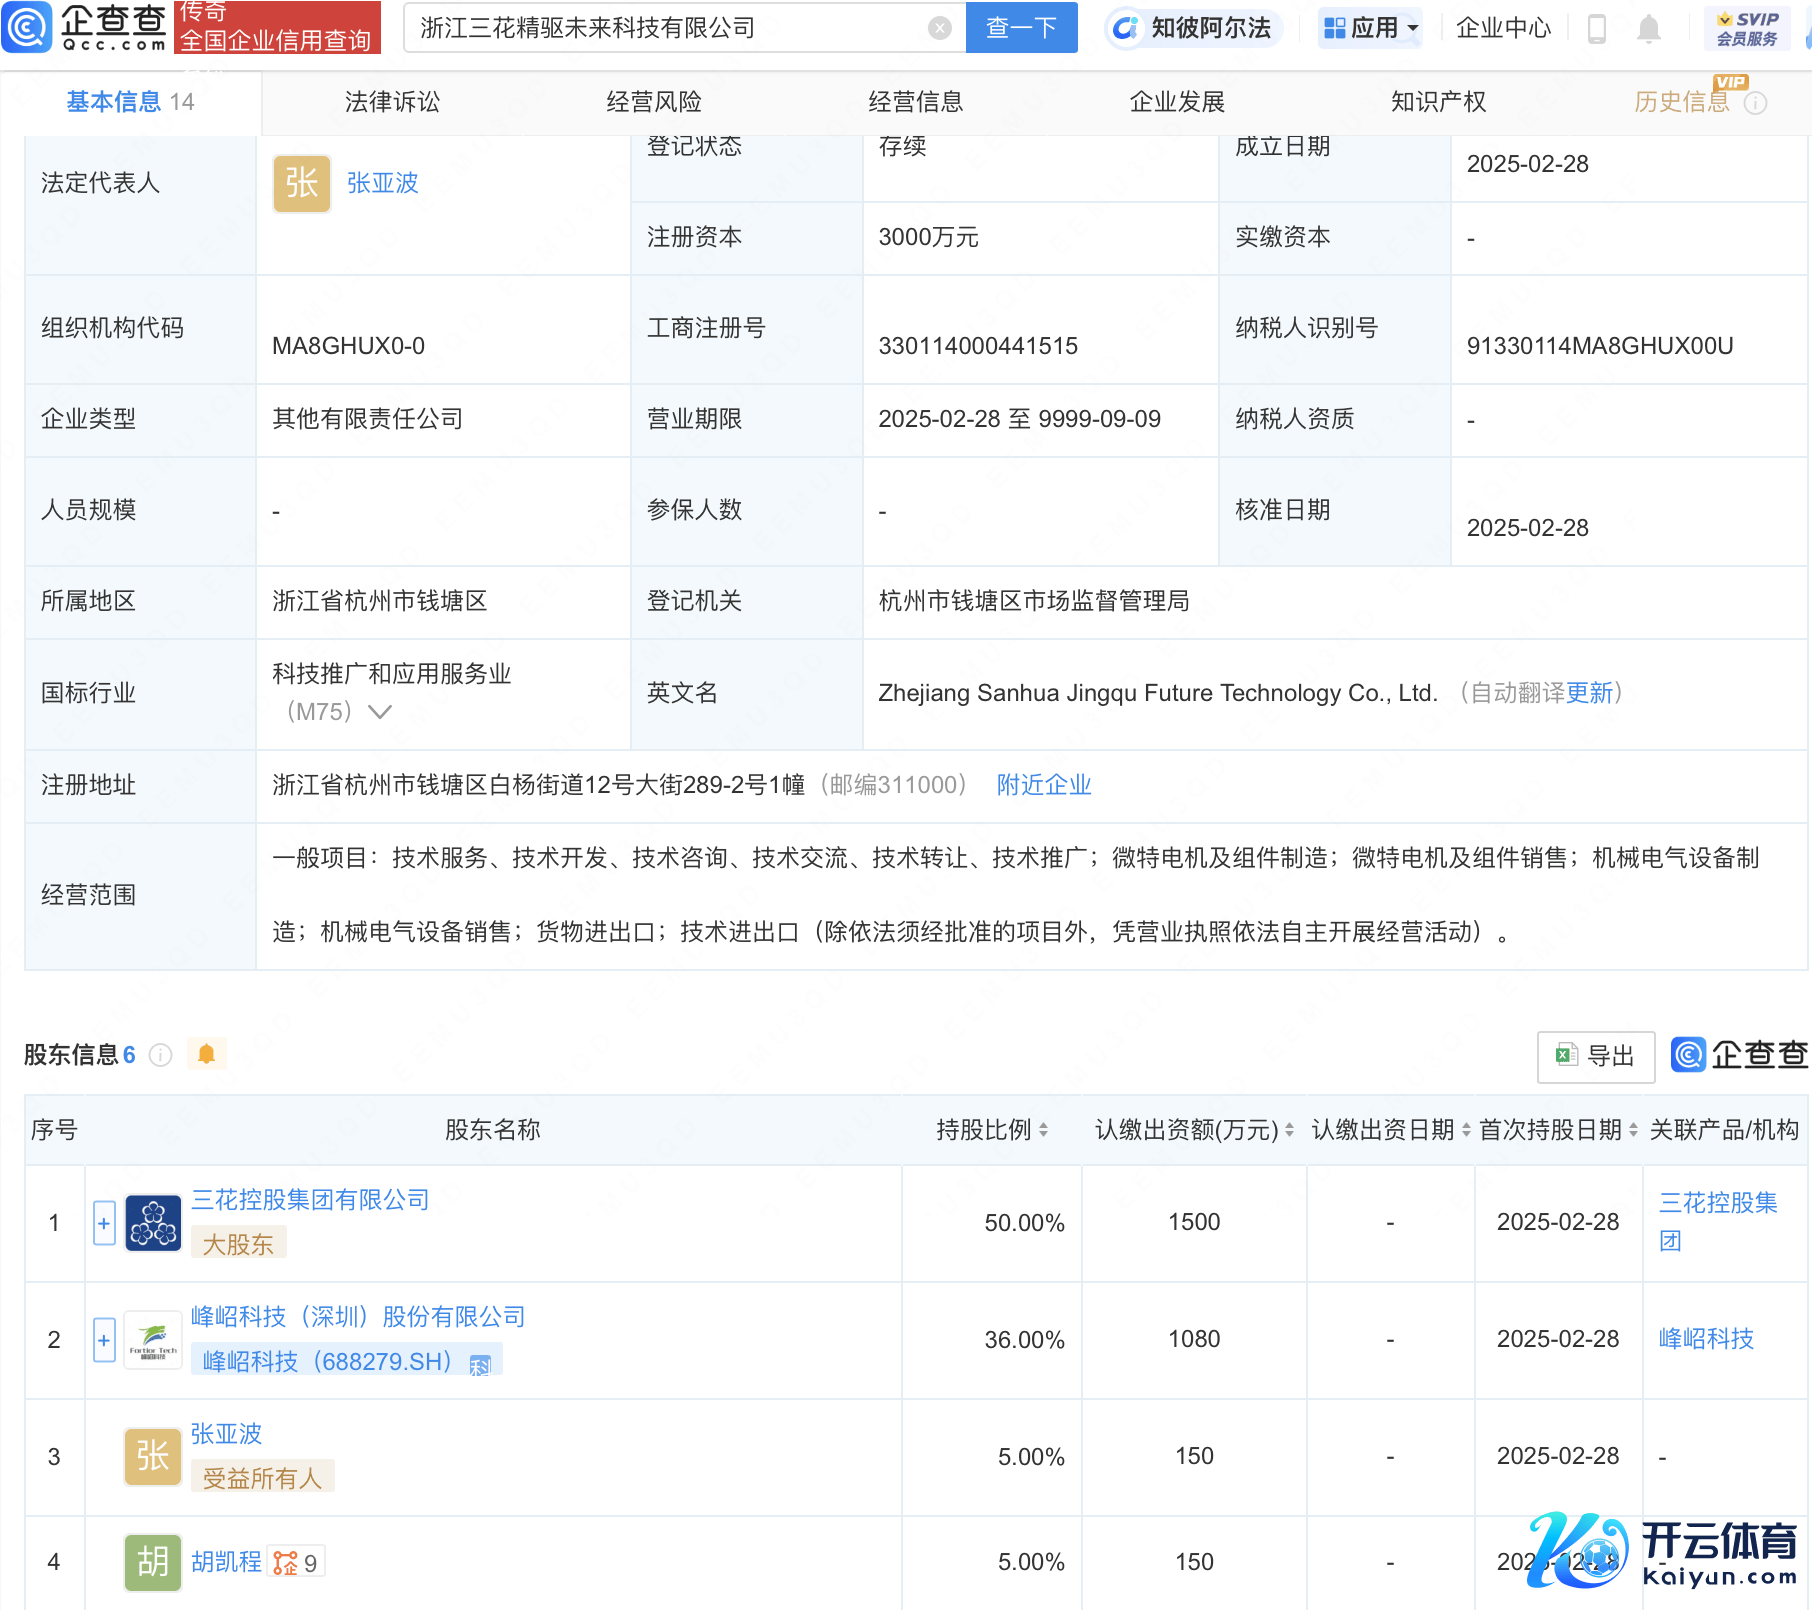Click the shareholder info tooltip icon
1812x1610 pixels.
[x=161, y=1055]
